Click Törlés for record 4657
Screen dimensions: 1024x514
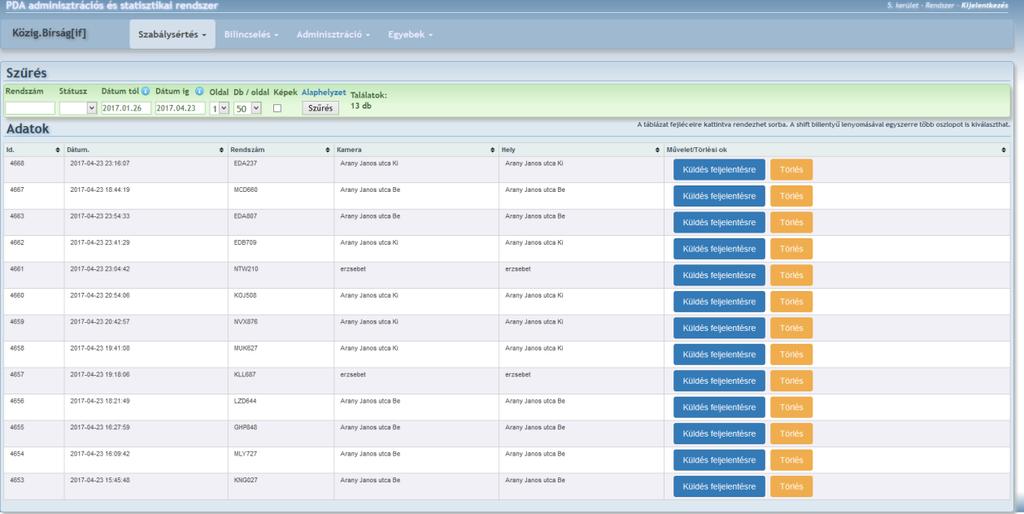click(792, 381)
